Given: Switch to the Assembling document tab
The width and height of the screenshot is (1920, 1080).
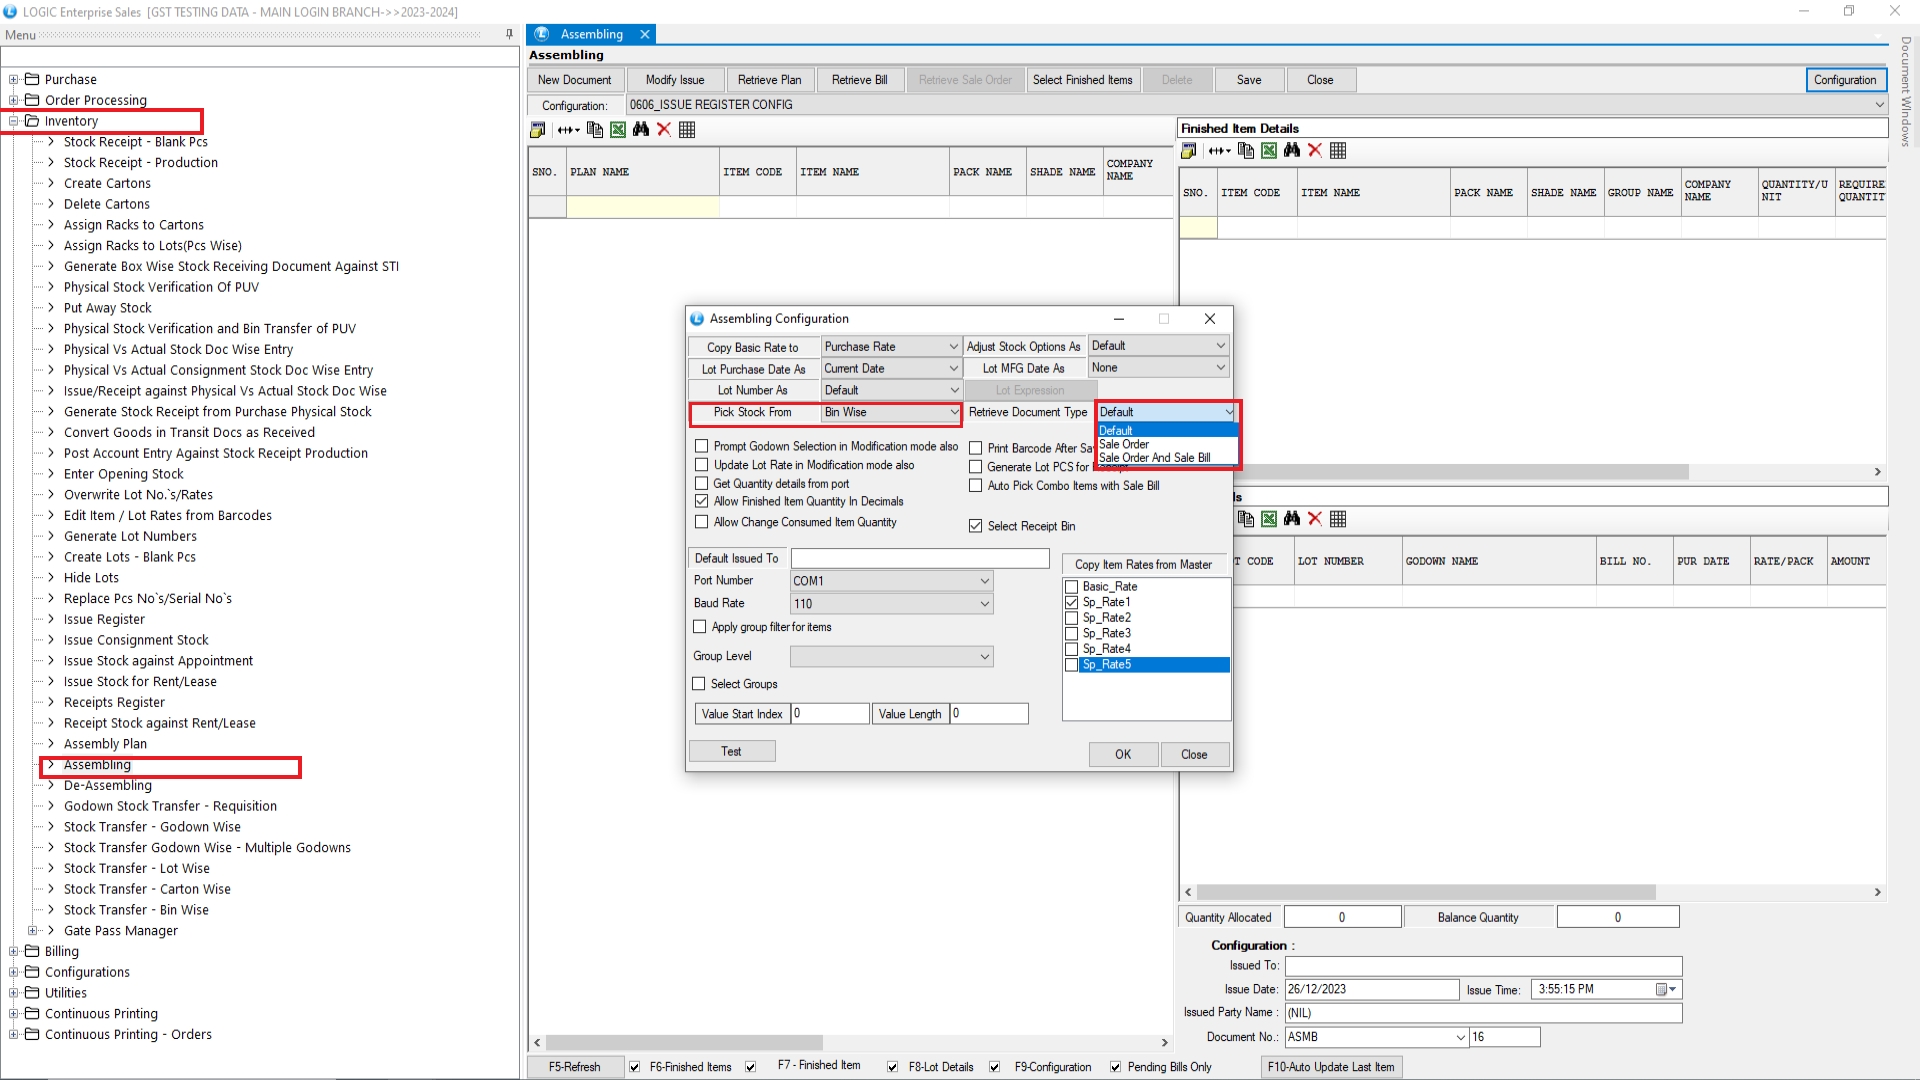Looking at the screenshot, I should pyautogui.click(x=590, y=34).
